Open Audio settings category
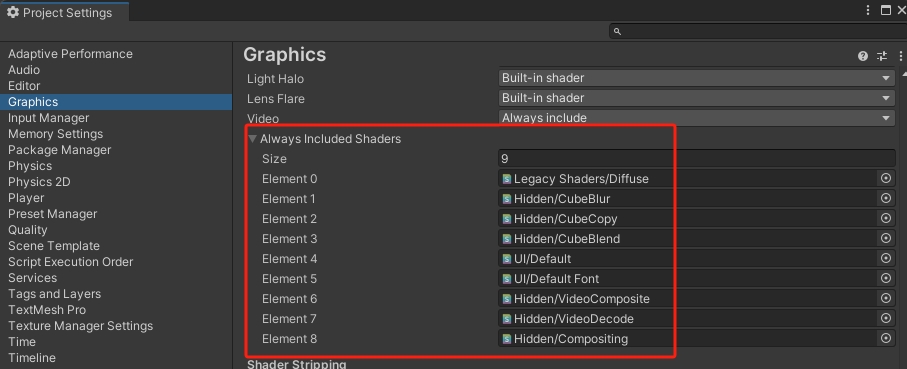 click(x=24, y=70)
